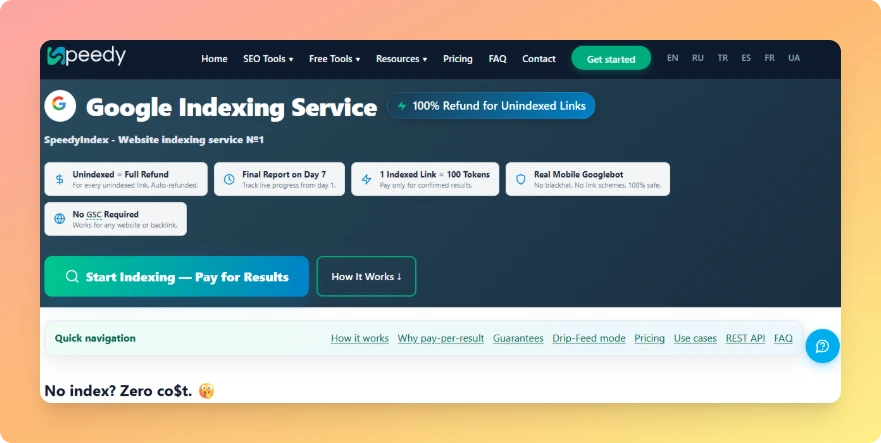This screenshot has width=881, height=443.
Task: Switch language to RU
Action: point(698,58)
